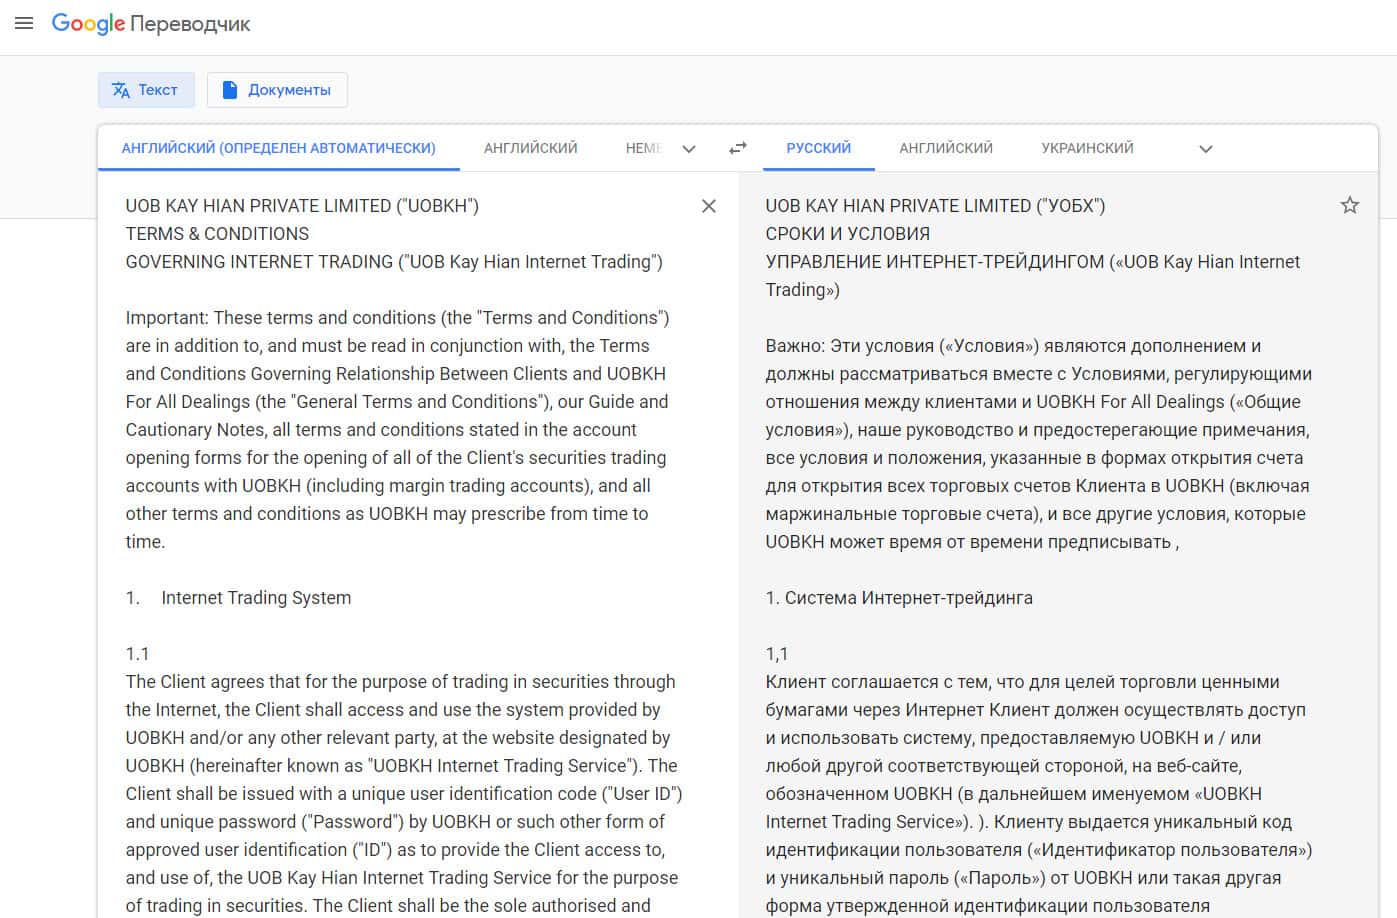Viewport: 1397px width, 918px height.
Task: Click the '1. Система Интернет-трейдинга' translated line
Action: coord(899,598)
